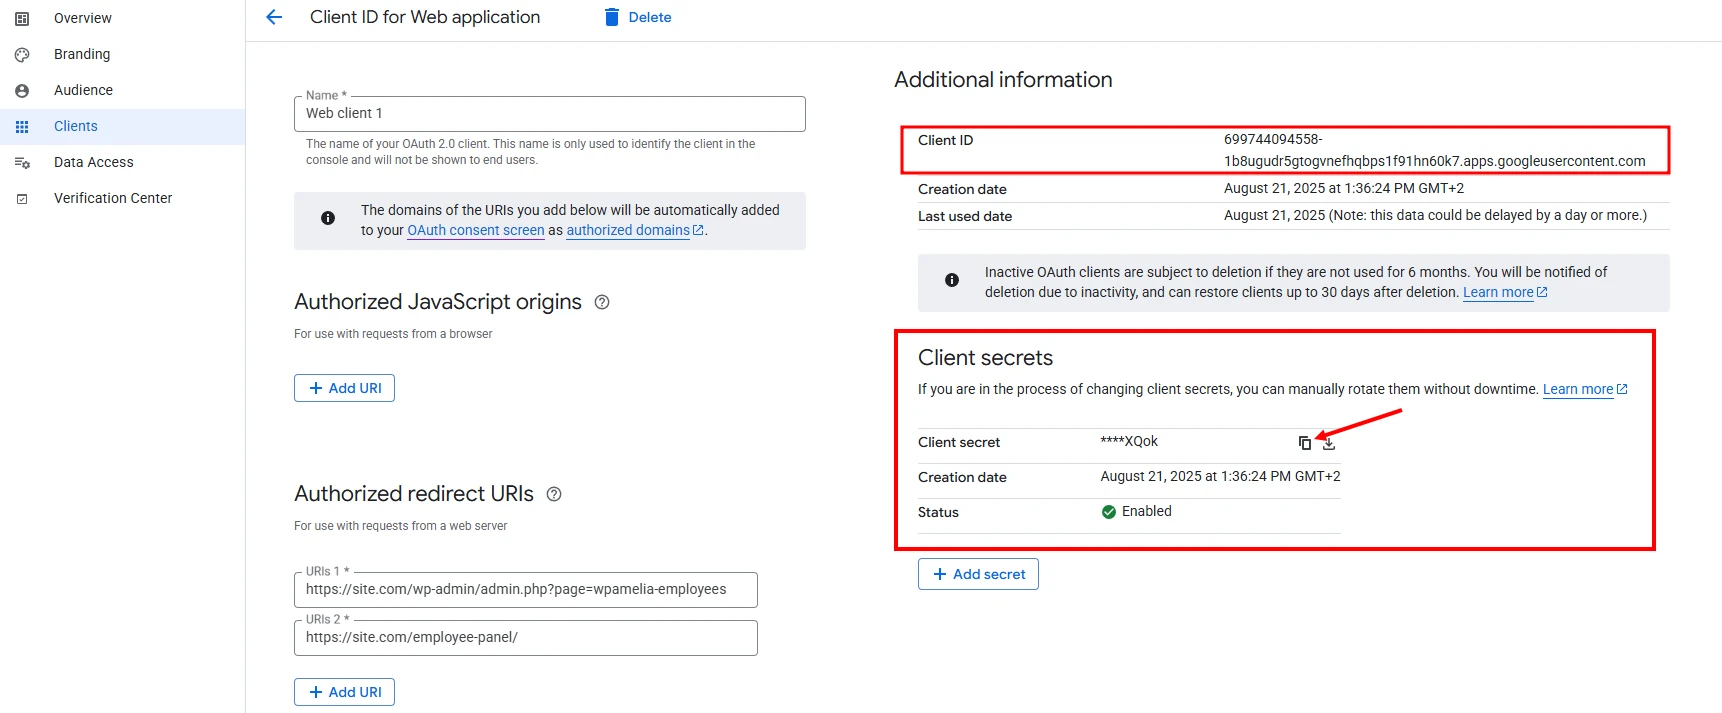Click the Last used date value

(x=1435, y=215)
